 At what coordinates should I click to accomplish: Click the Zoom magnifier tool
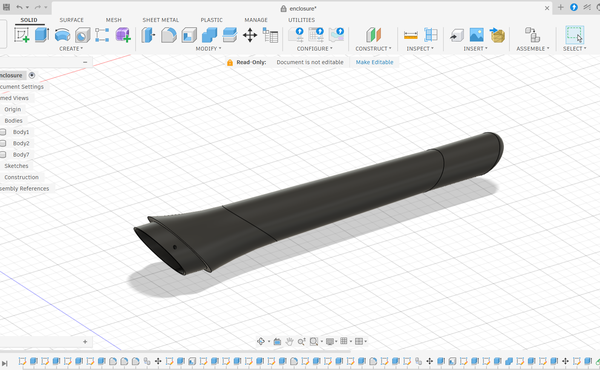pos(302,341)
